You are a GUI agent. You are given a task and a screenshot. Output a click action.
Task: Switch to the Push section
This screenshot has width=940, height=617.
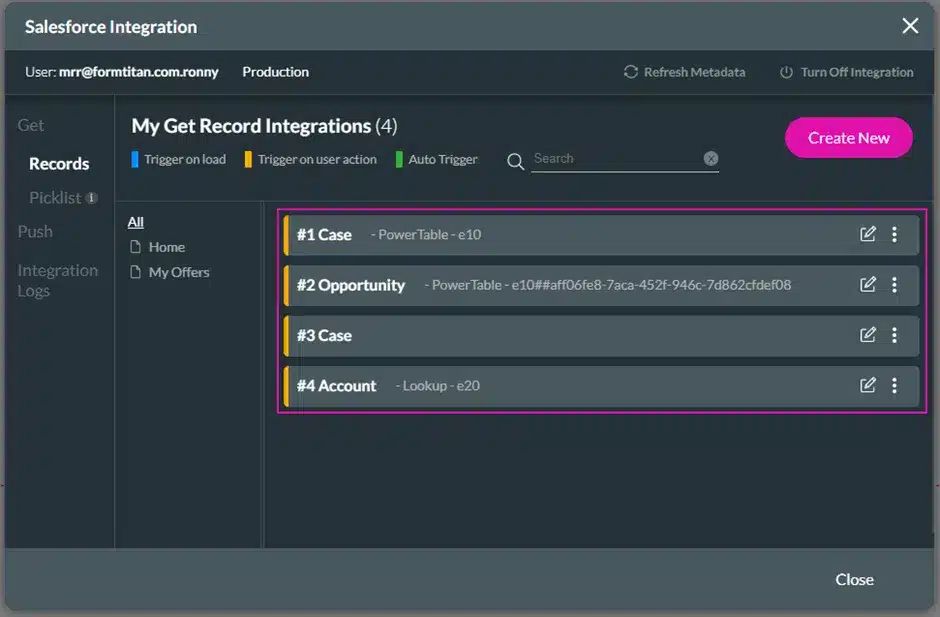35,231
